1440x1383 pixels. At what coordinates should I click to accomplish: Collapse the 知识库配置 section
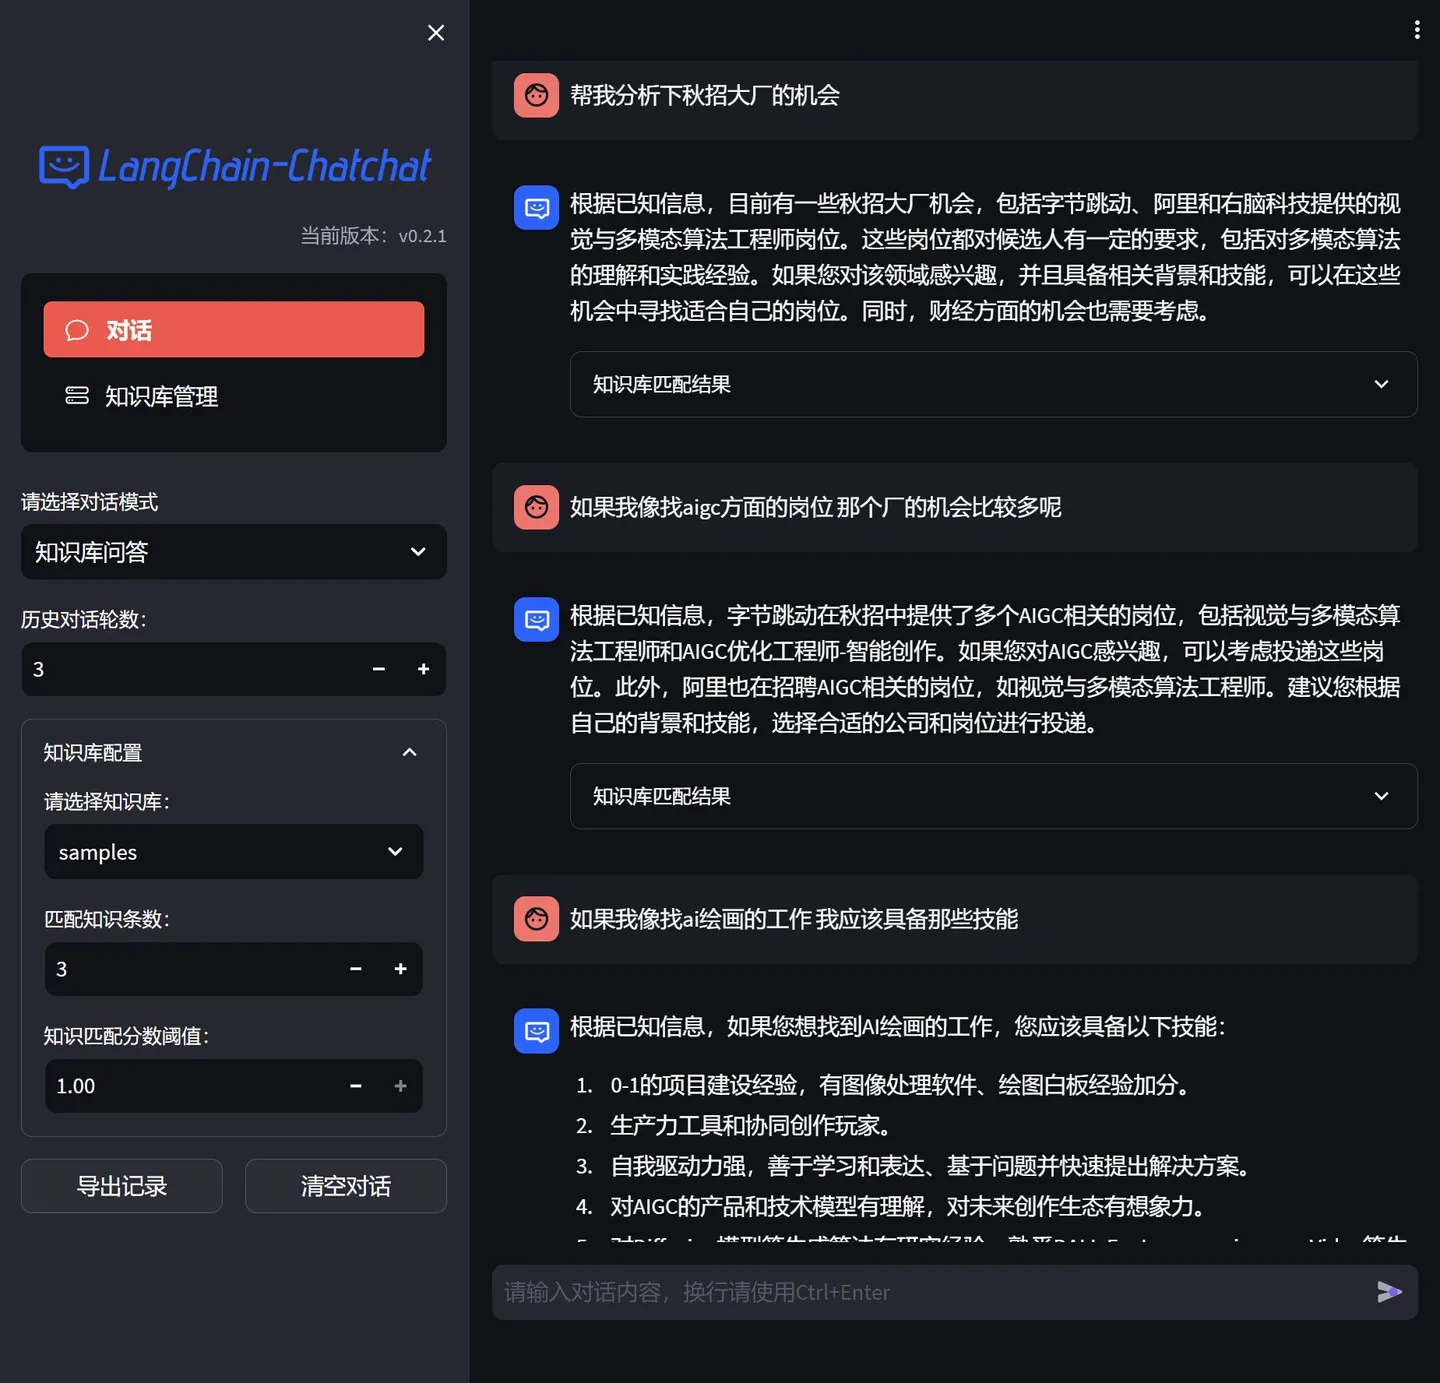point(409,752)
